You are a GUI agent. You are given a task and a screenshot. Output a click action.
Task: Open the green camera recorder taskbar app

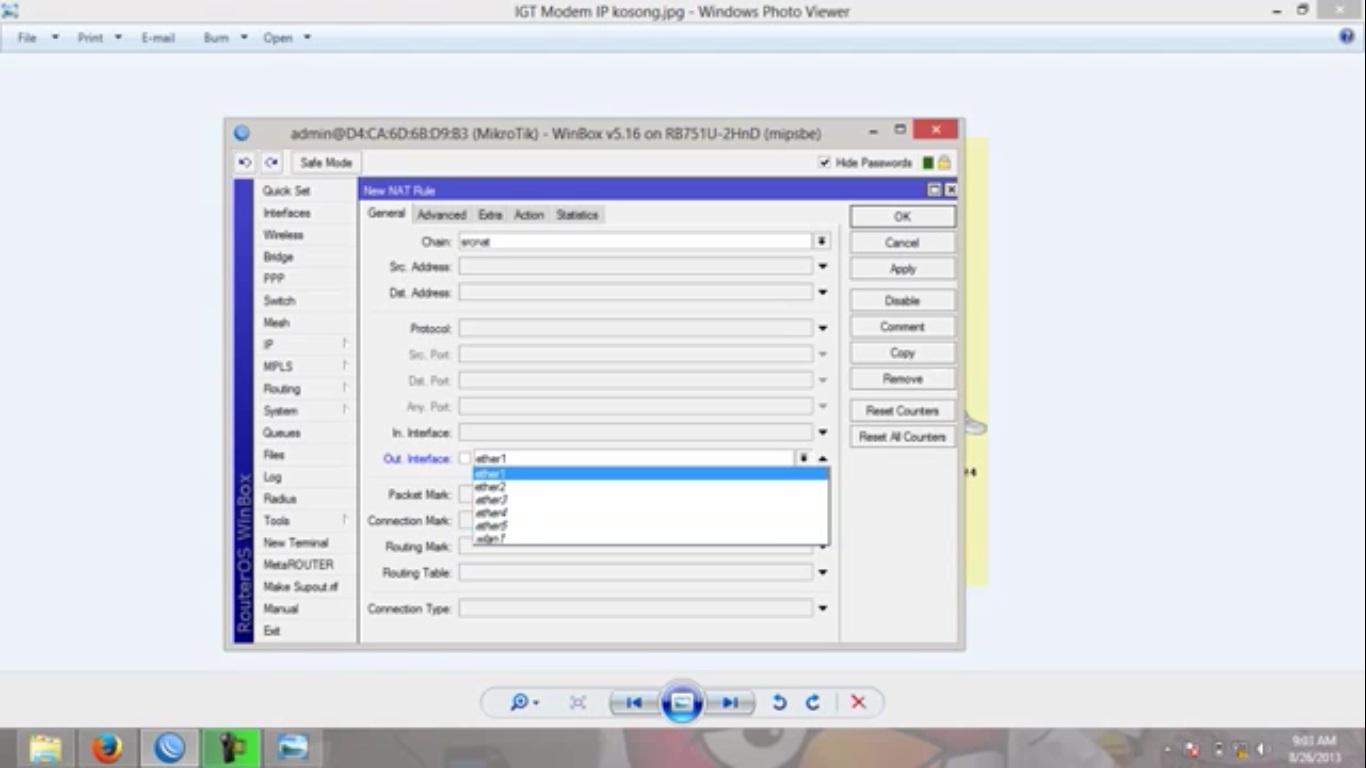tap(231, 748)
